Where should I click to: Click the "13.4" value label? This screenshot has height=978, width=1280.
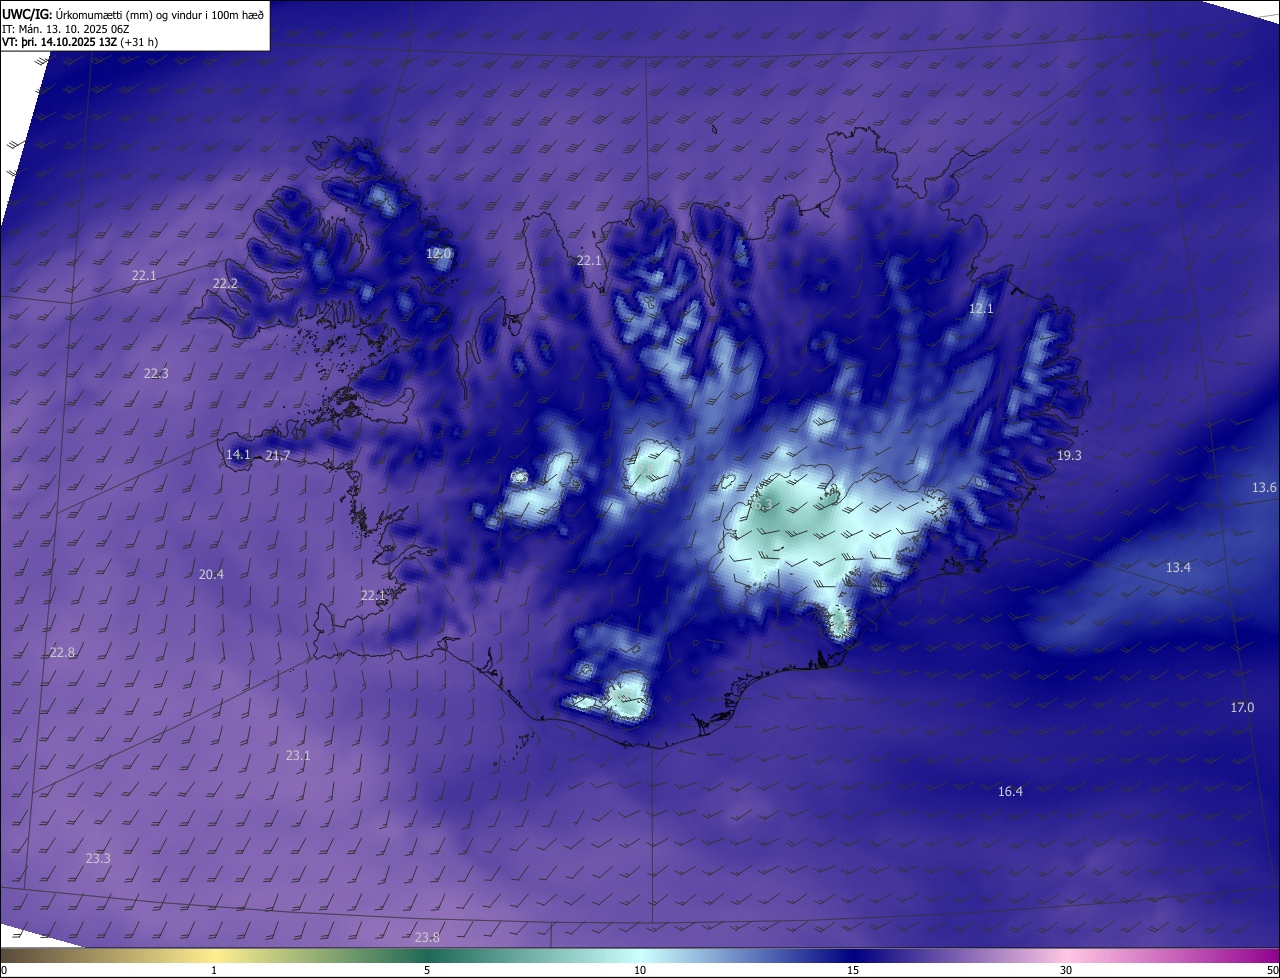[x=1178, y=568]
